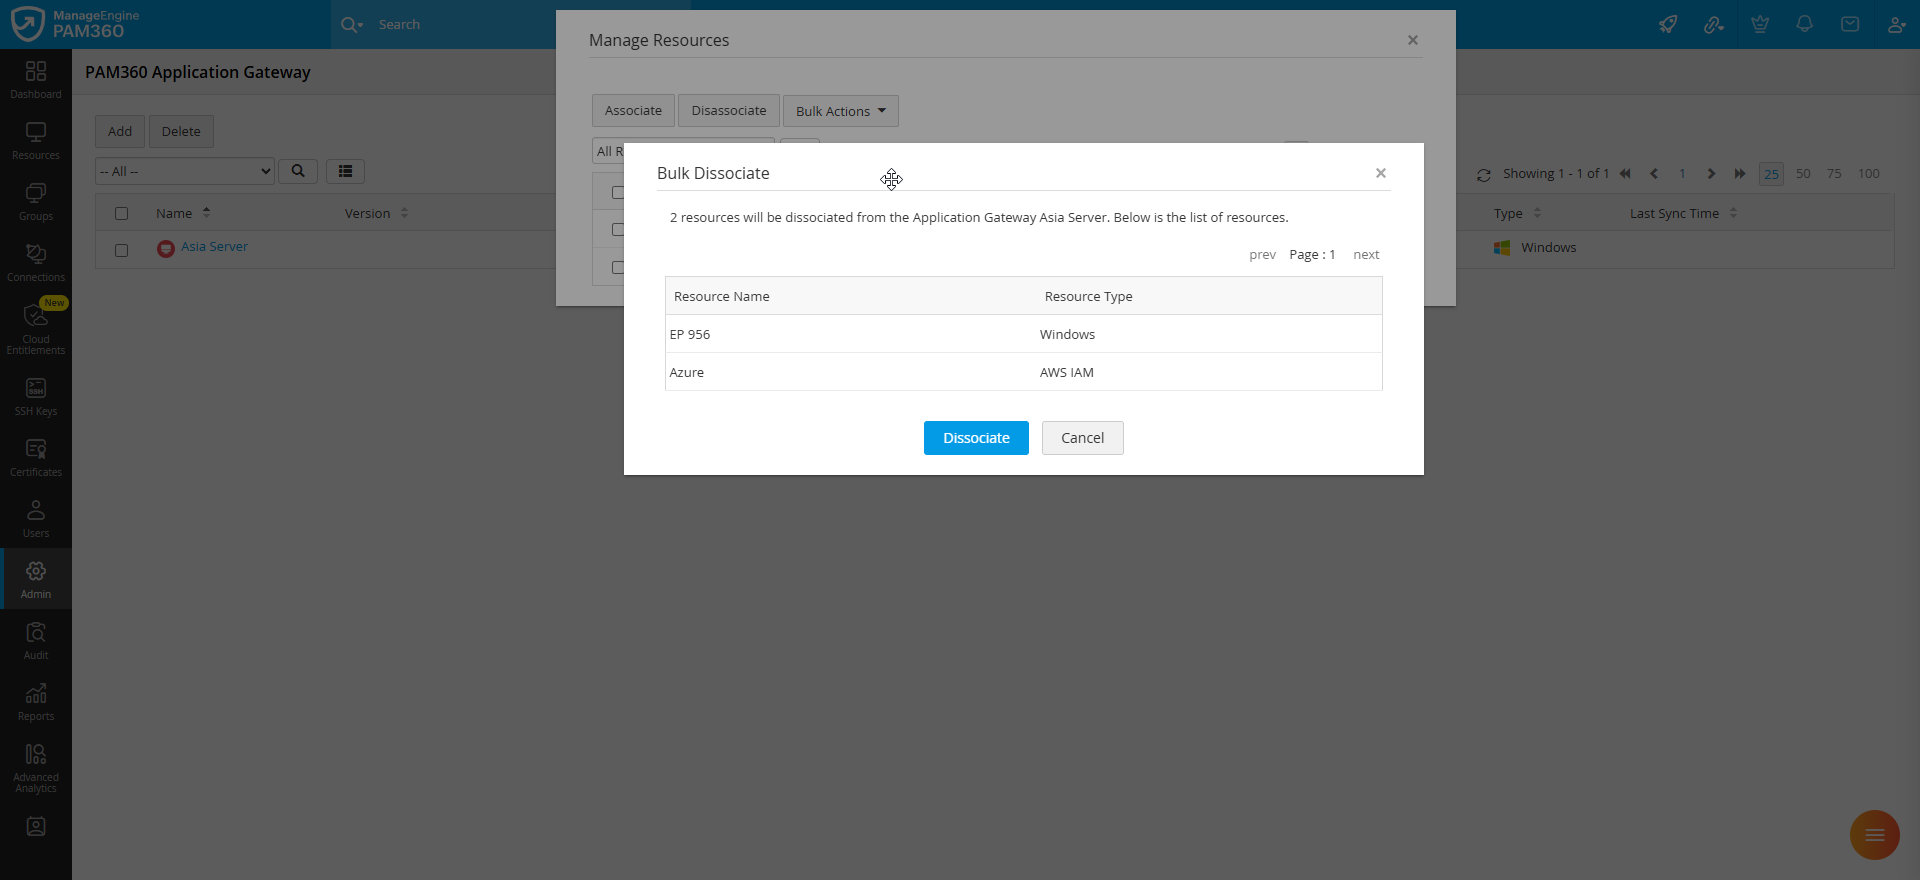Open the Asia Server link
Screen dimensions: 1920x880
pos(214,247)
